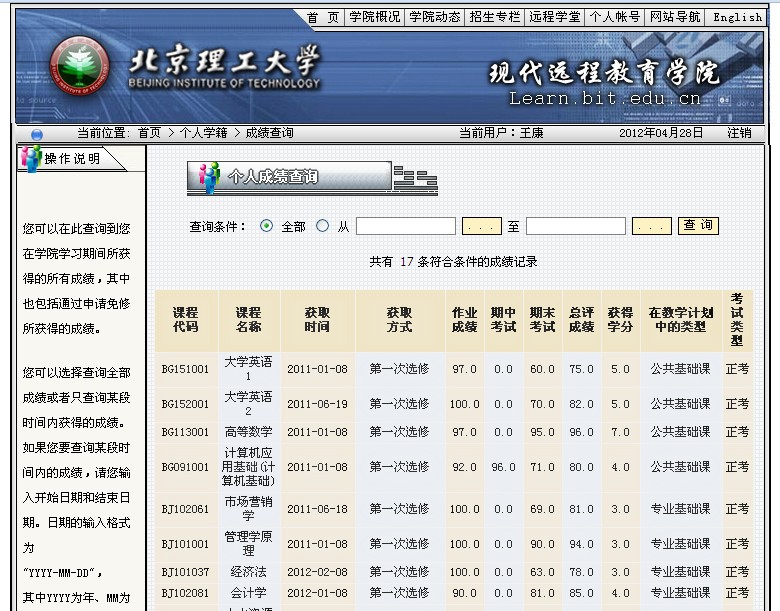Image resolution: width=780 pixels, height=611 pixels.
Task: Go to 个人学籍 in the breadcrumb
Action: [203, 133]
